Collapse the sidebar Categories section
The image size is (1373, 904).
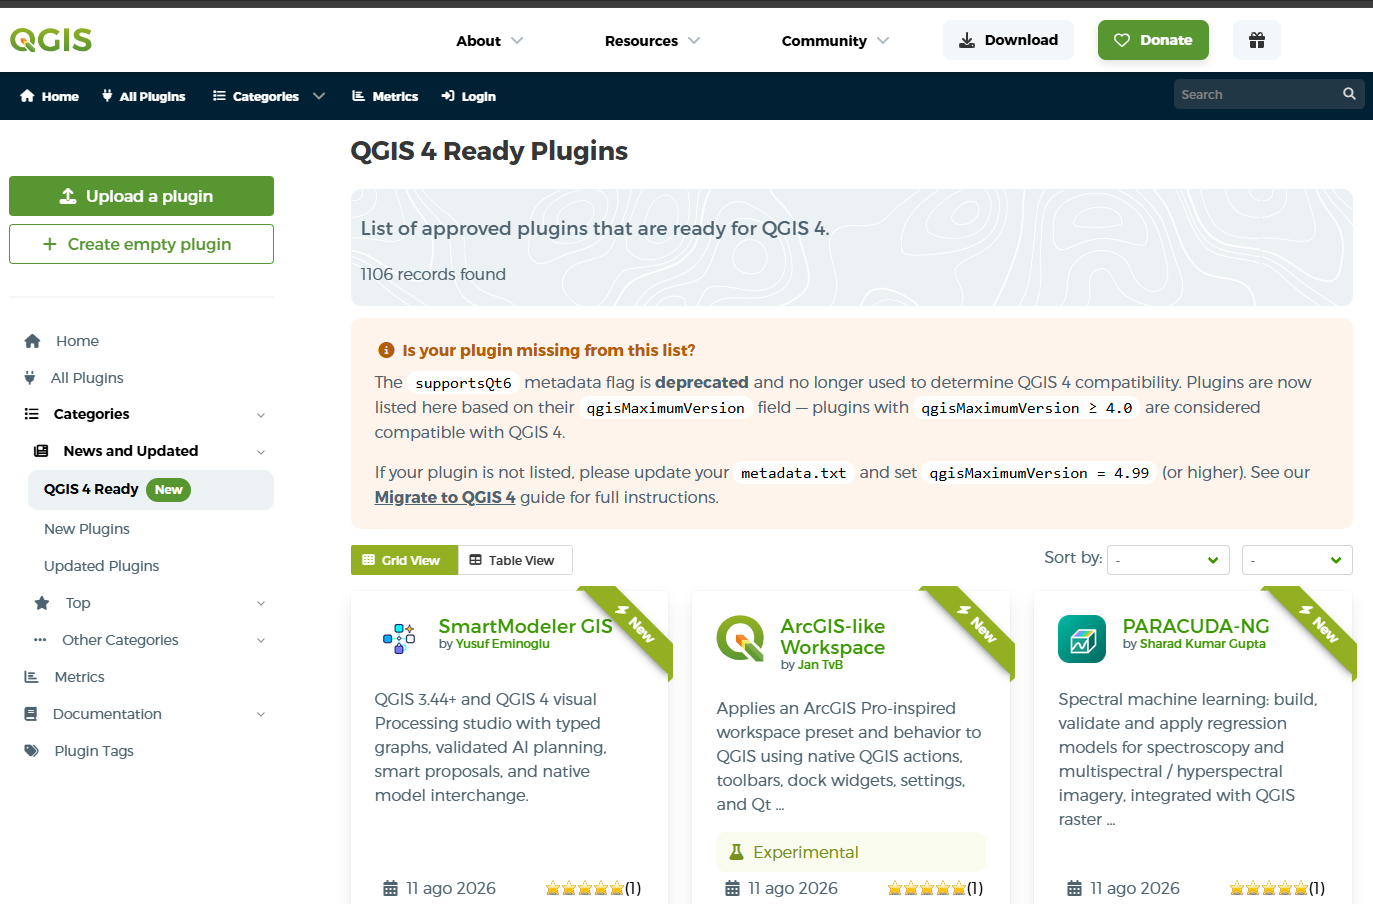261,415
